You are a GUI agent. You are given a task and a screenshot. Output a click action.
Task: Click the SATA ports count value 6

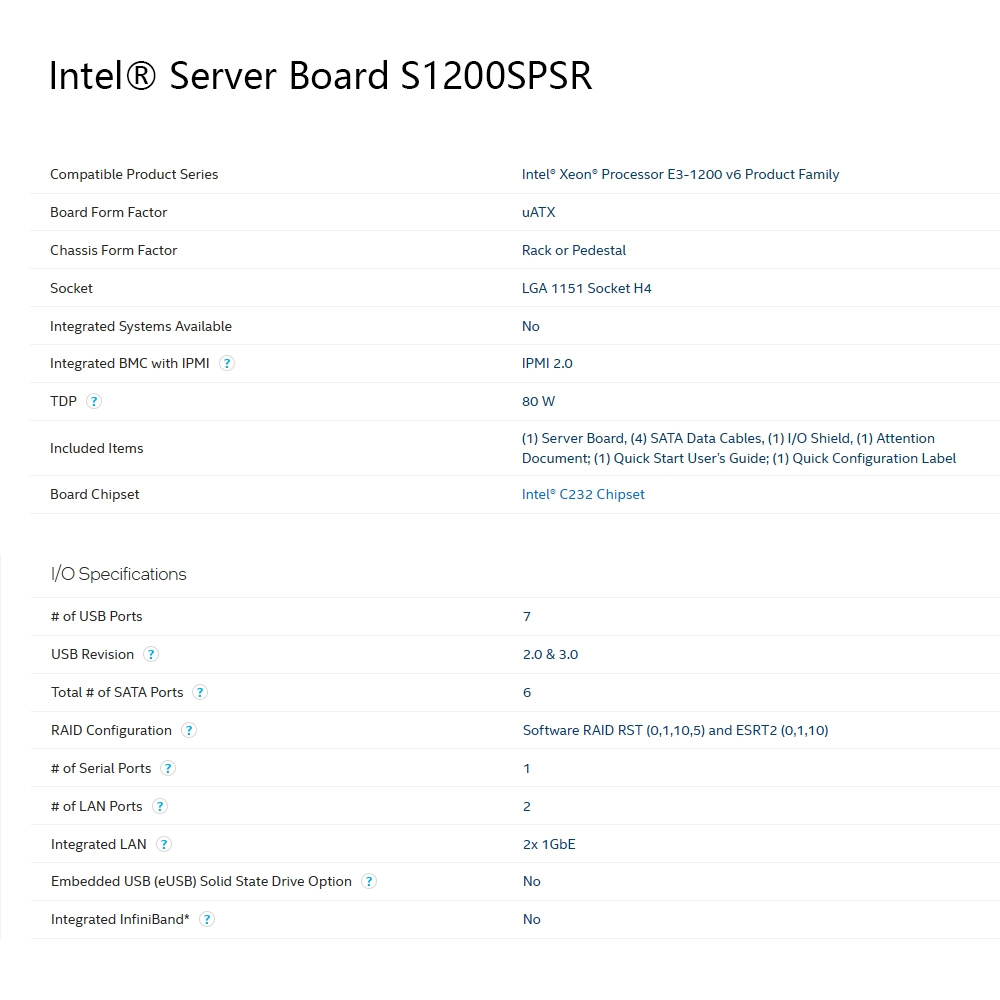[527, 693]
